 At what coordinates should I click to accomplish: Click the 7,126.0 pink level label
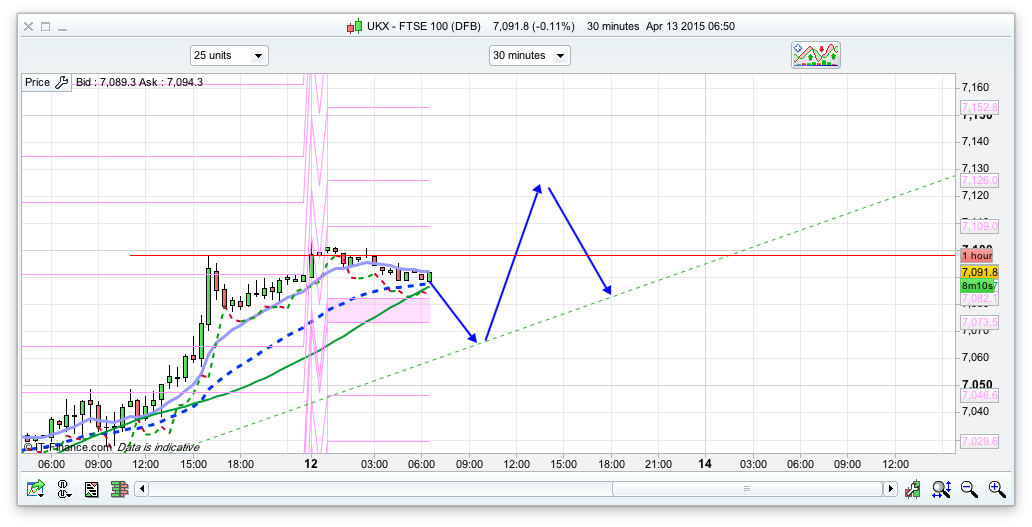[x=979, y=180]
